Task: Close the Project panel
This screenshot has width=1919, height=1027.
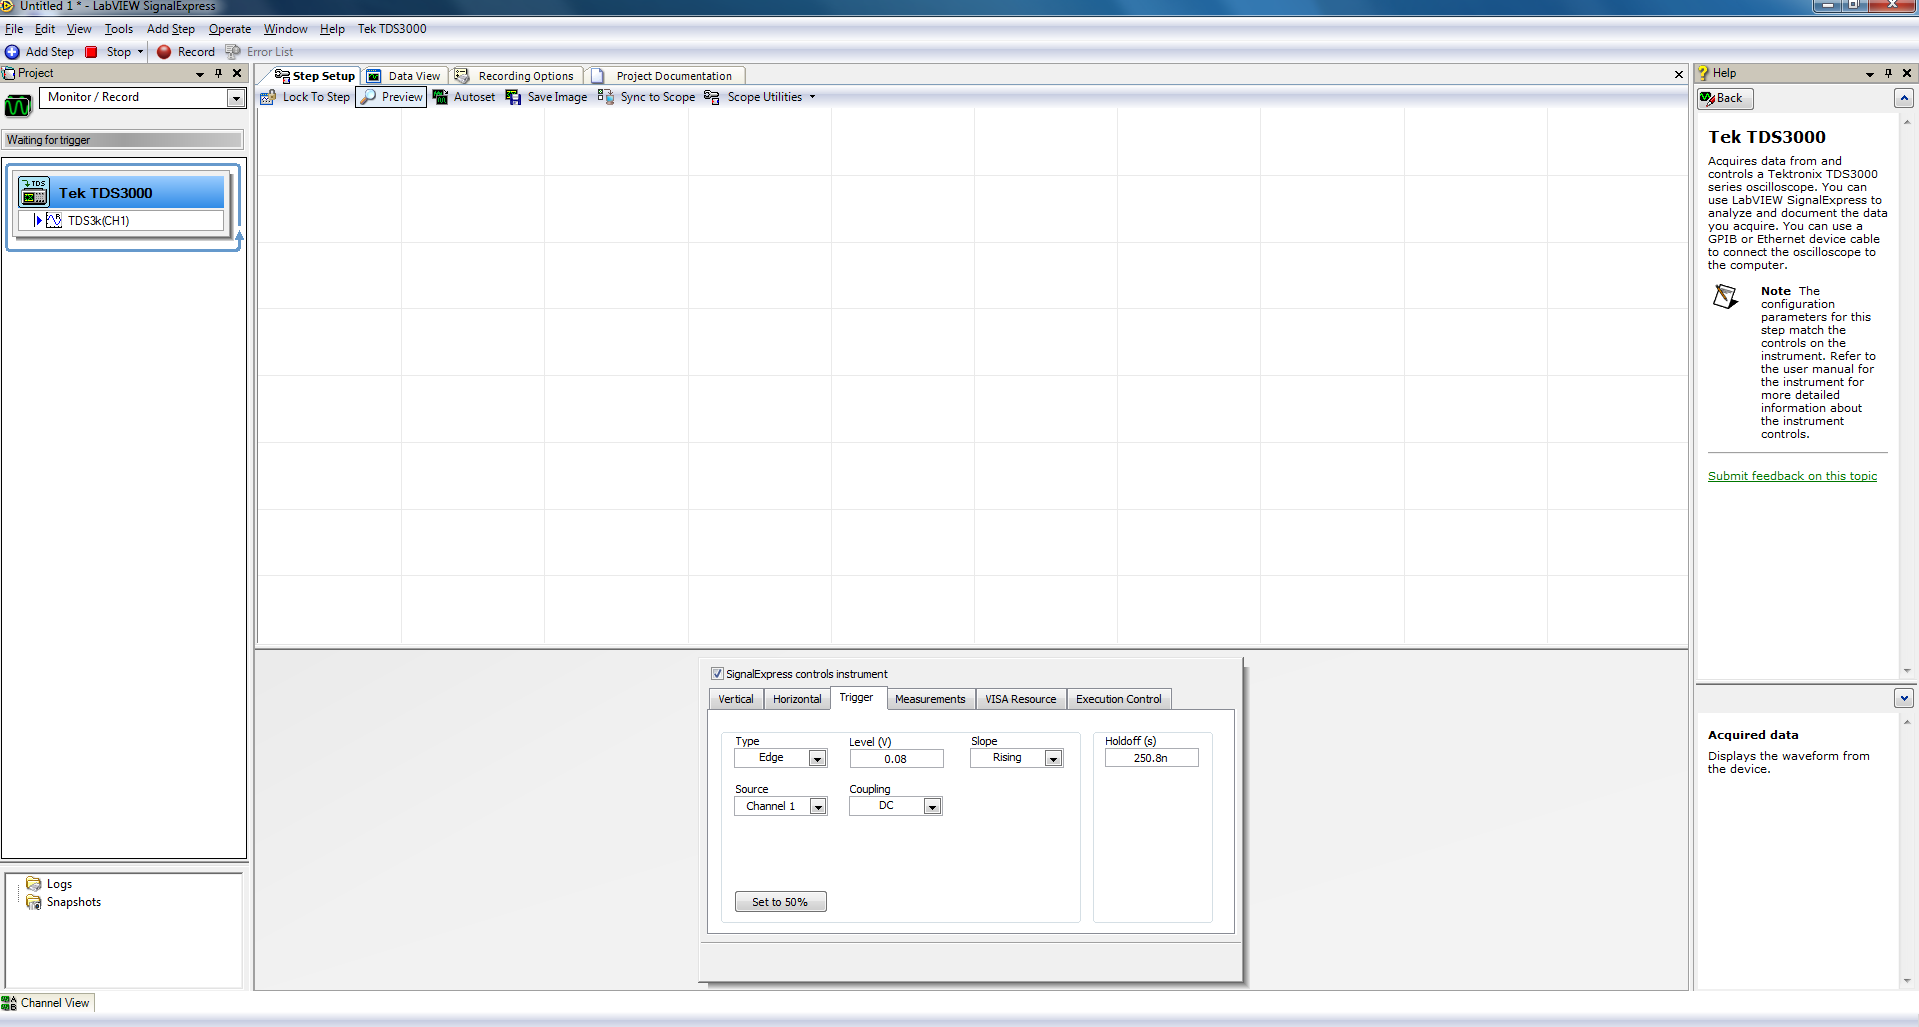Action: [237, 73]
